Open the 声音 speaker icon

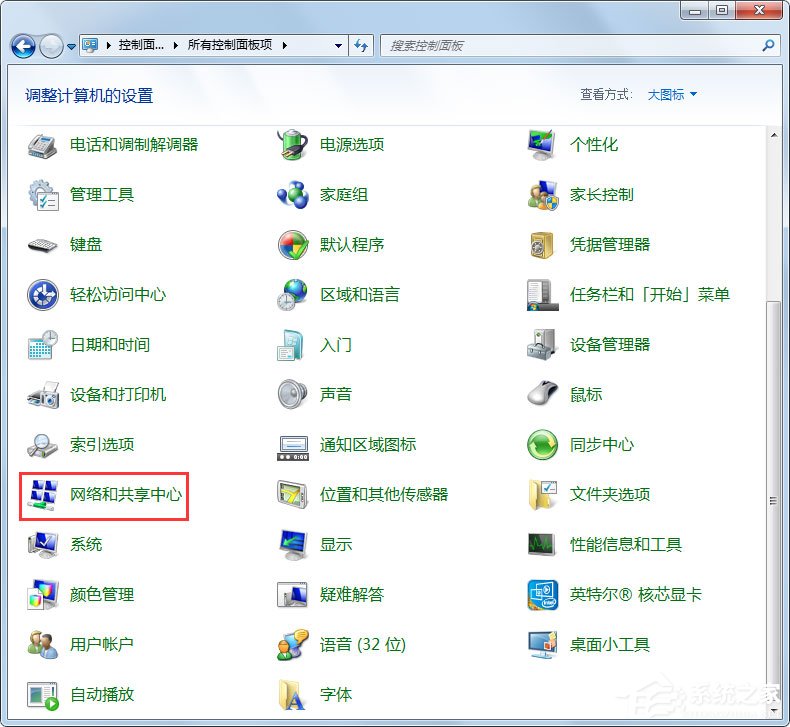(292, 394)
